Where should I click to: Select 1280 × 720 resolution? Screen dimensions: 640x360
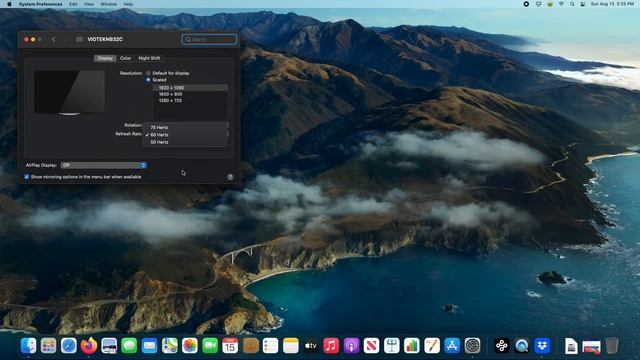pos(191,100)
